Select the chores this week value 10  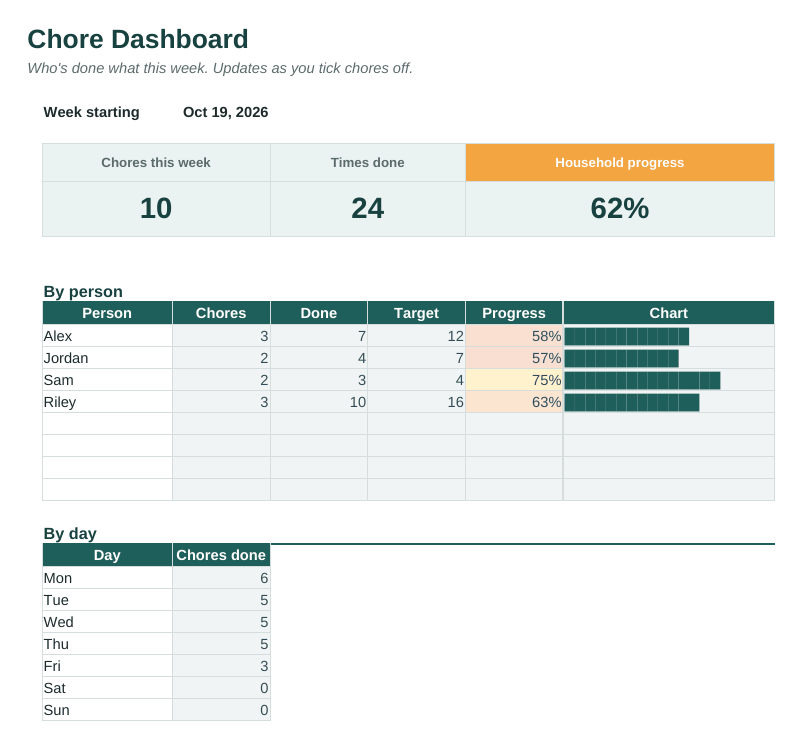pos(156,209)
